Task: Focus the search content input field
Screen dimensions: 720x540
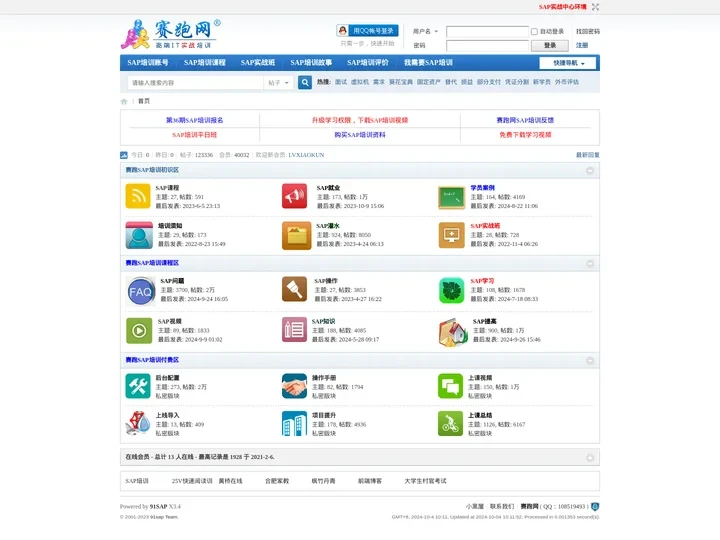Action: pos(195,83)
